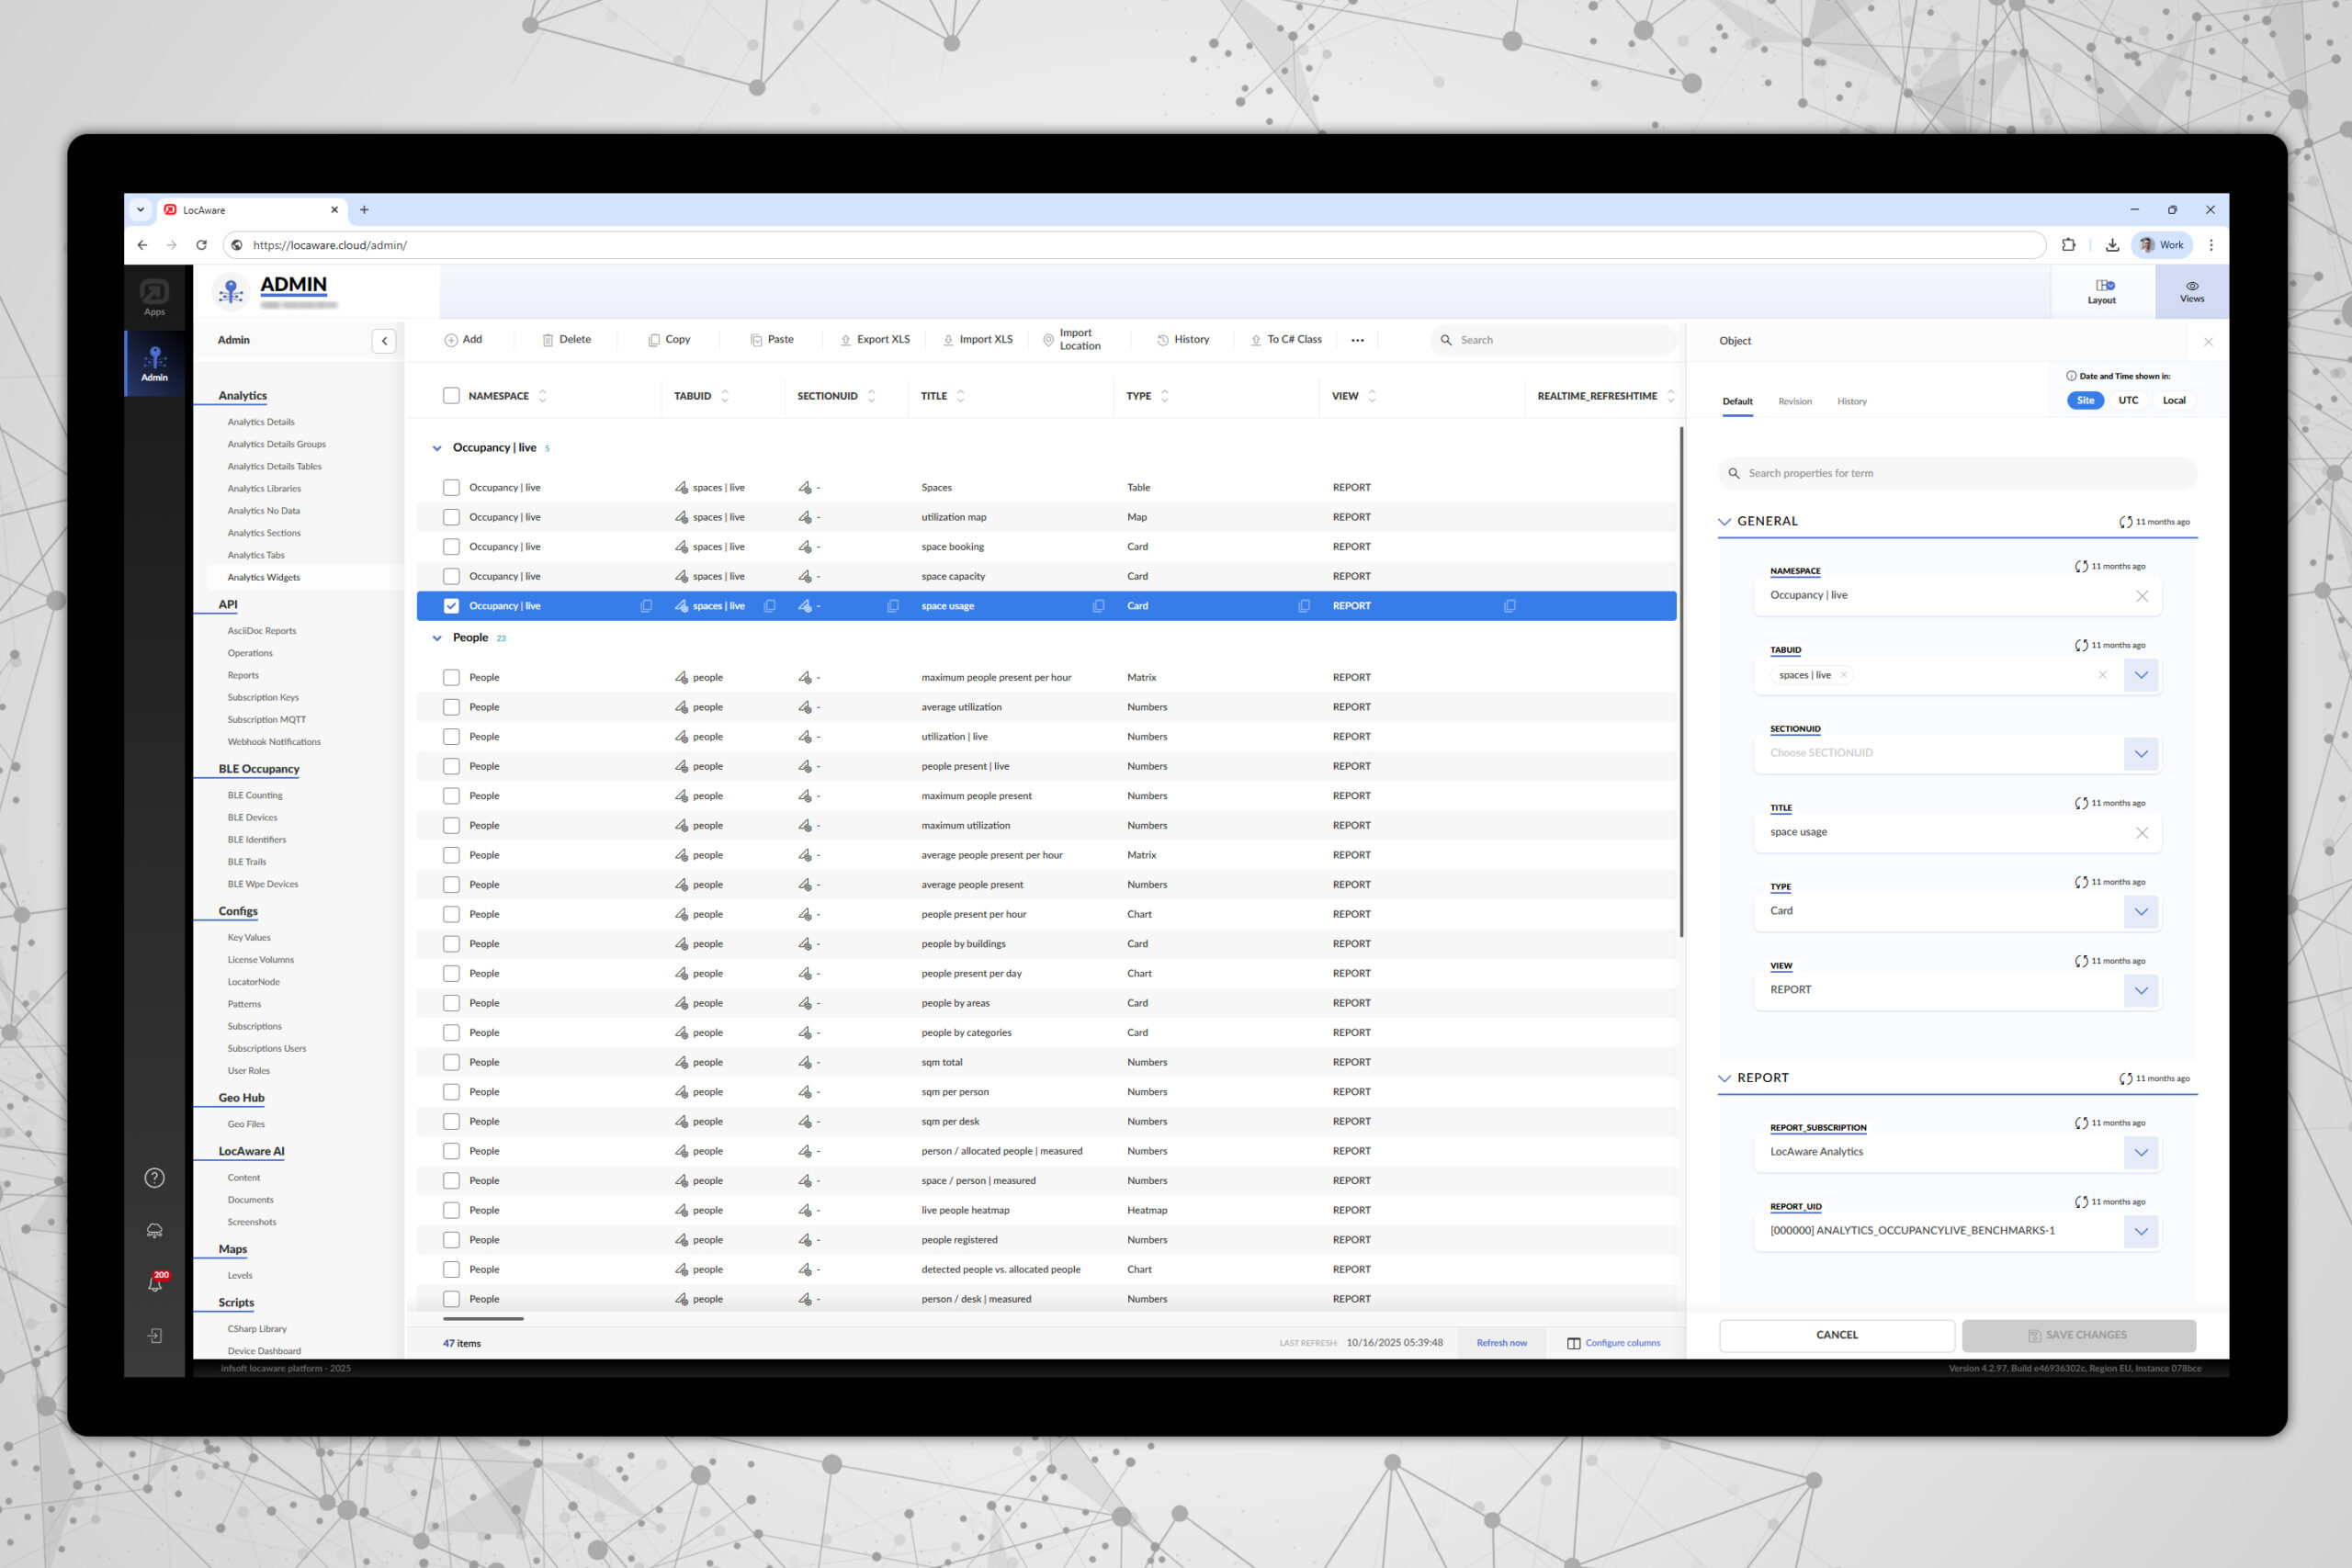This screenshot has height=1568, width=2352.
Task: Open the help question mark icon
Action: (154, 1178)
